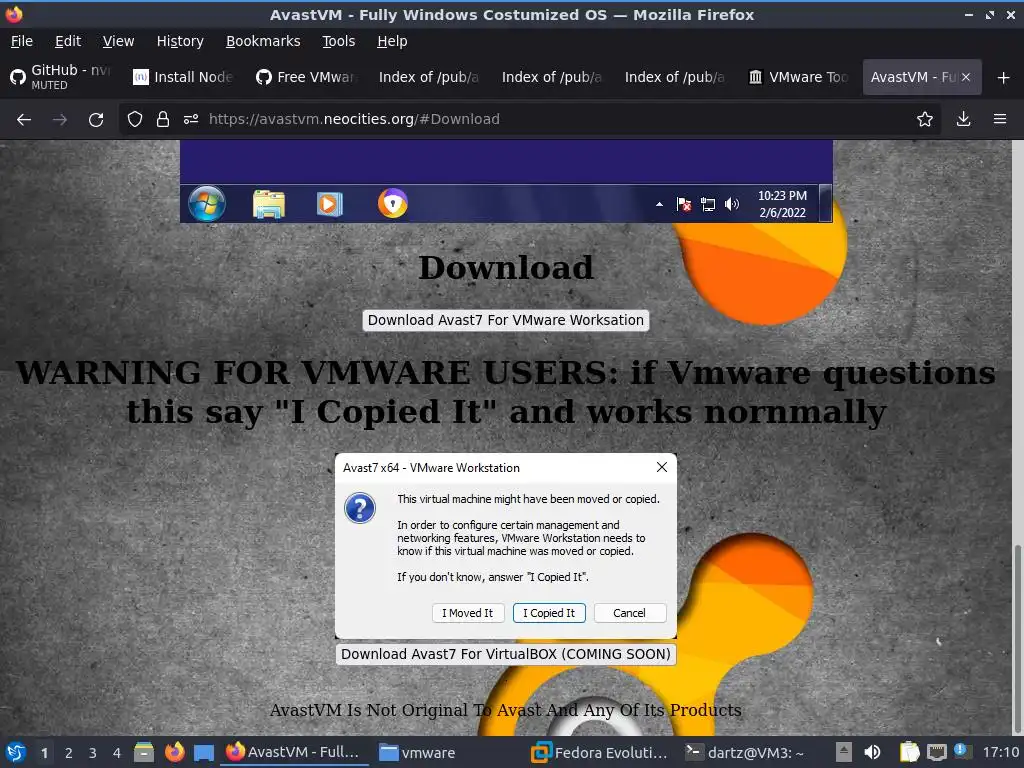The image size is (1024, 768).
Task: Click the File Explorer icon in Windows screenshot
Action: 268,204
